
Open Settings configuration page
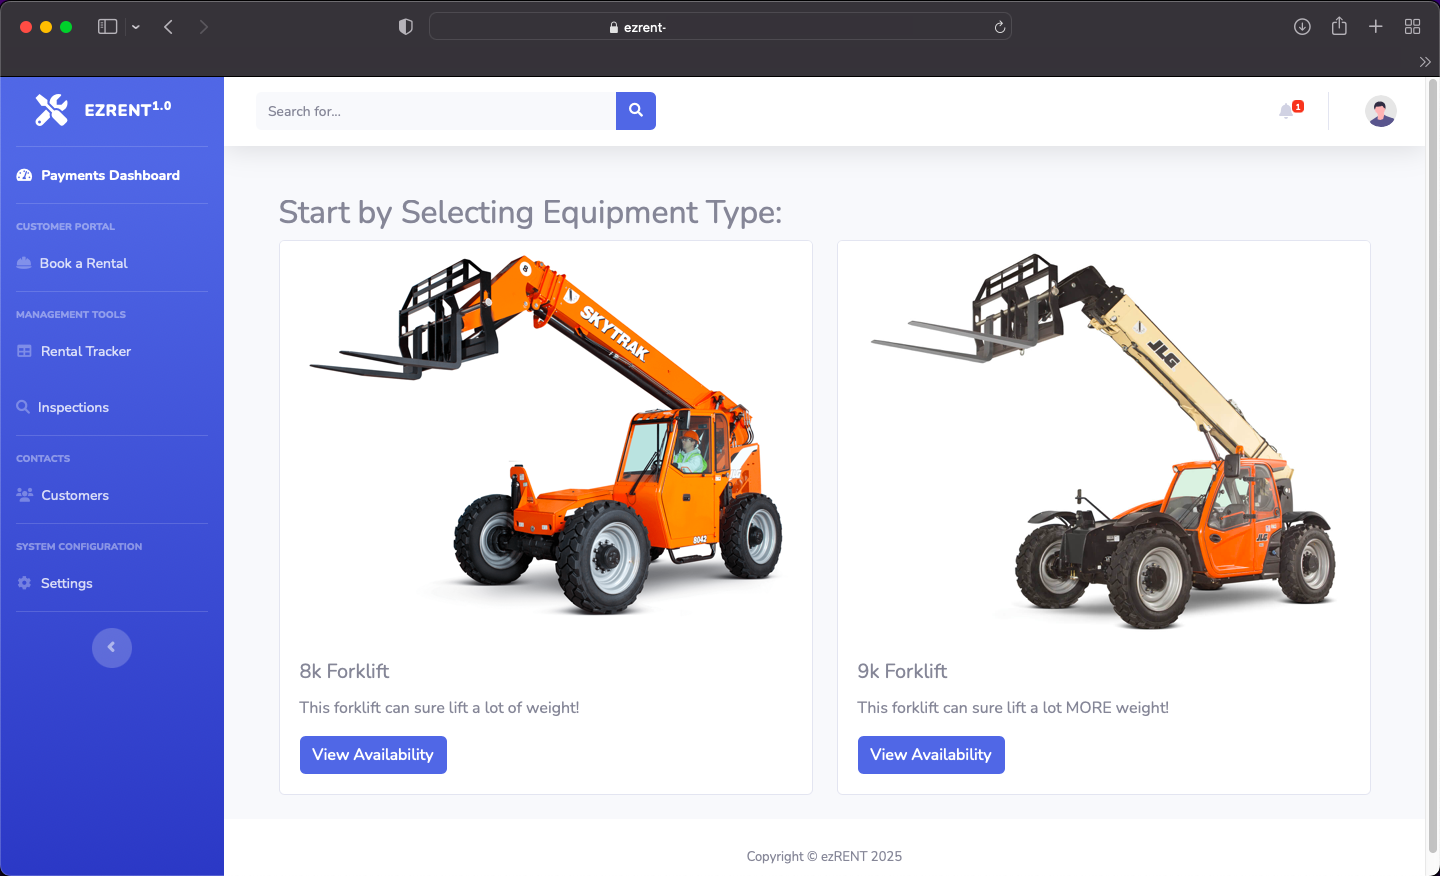tap(112, 583)
